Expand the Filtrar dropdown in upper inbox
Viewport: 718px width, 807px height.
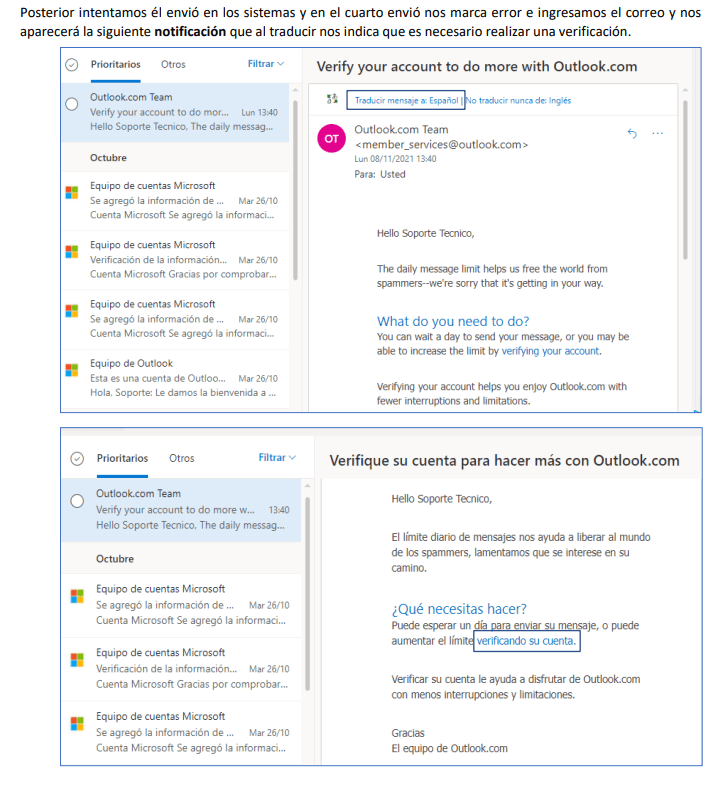coord(266,64)
